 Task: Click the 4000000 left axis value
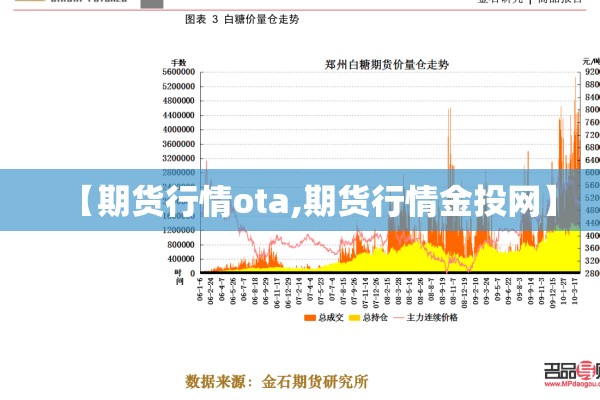178,129
